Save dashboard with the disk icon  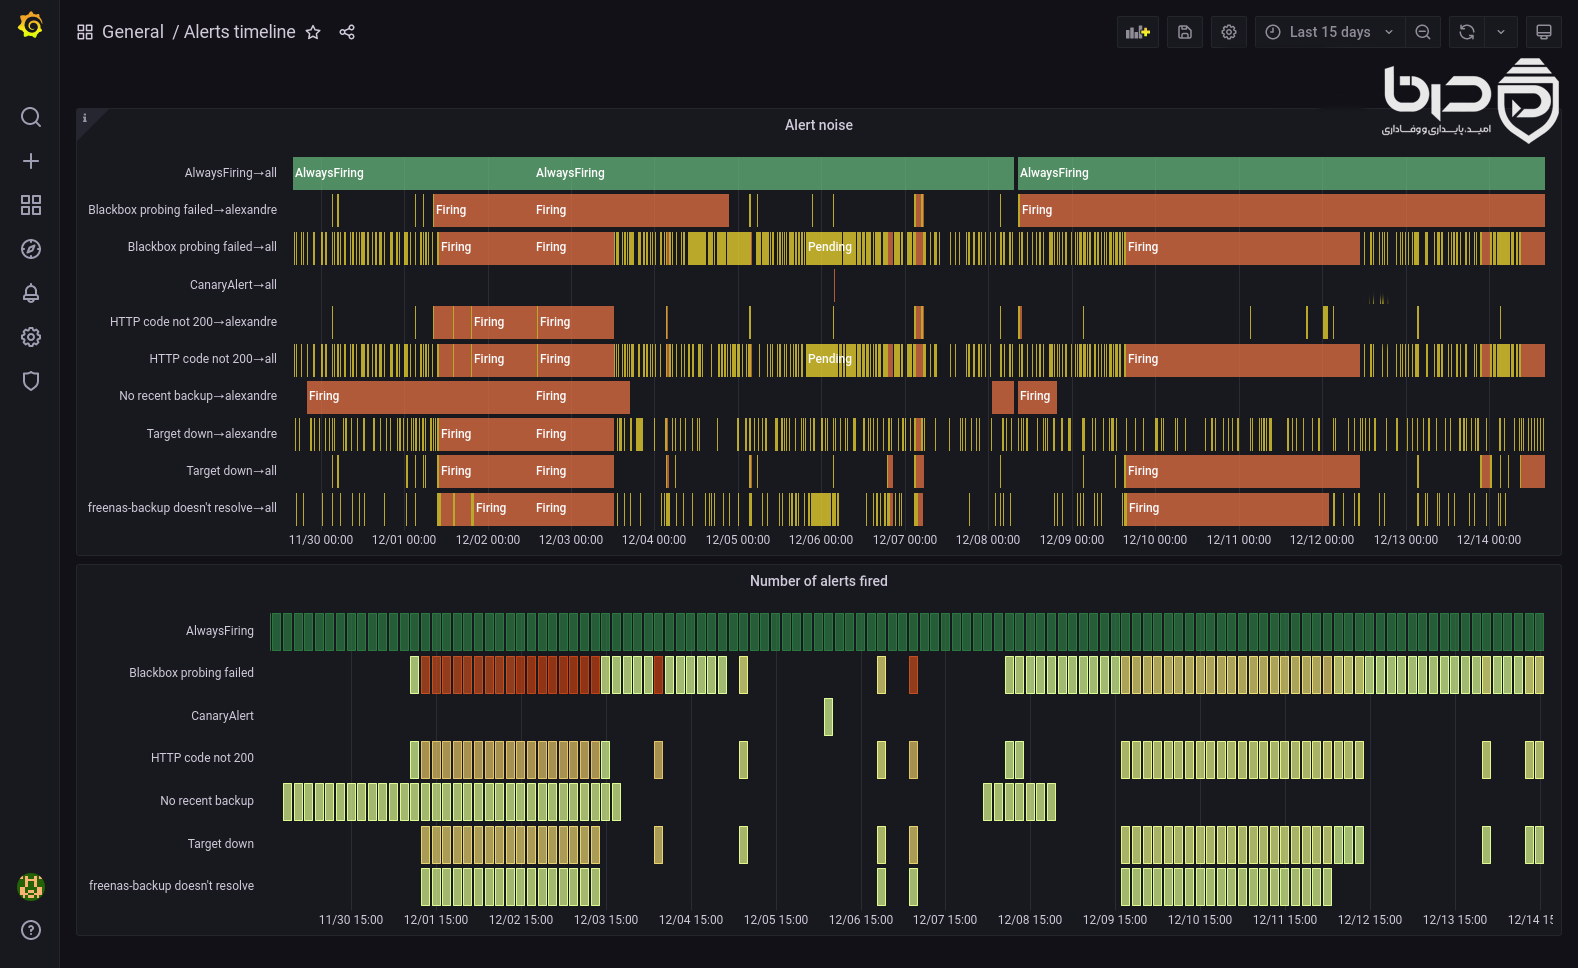pos(1185,32)
